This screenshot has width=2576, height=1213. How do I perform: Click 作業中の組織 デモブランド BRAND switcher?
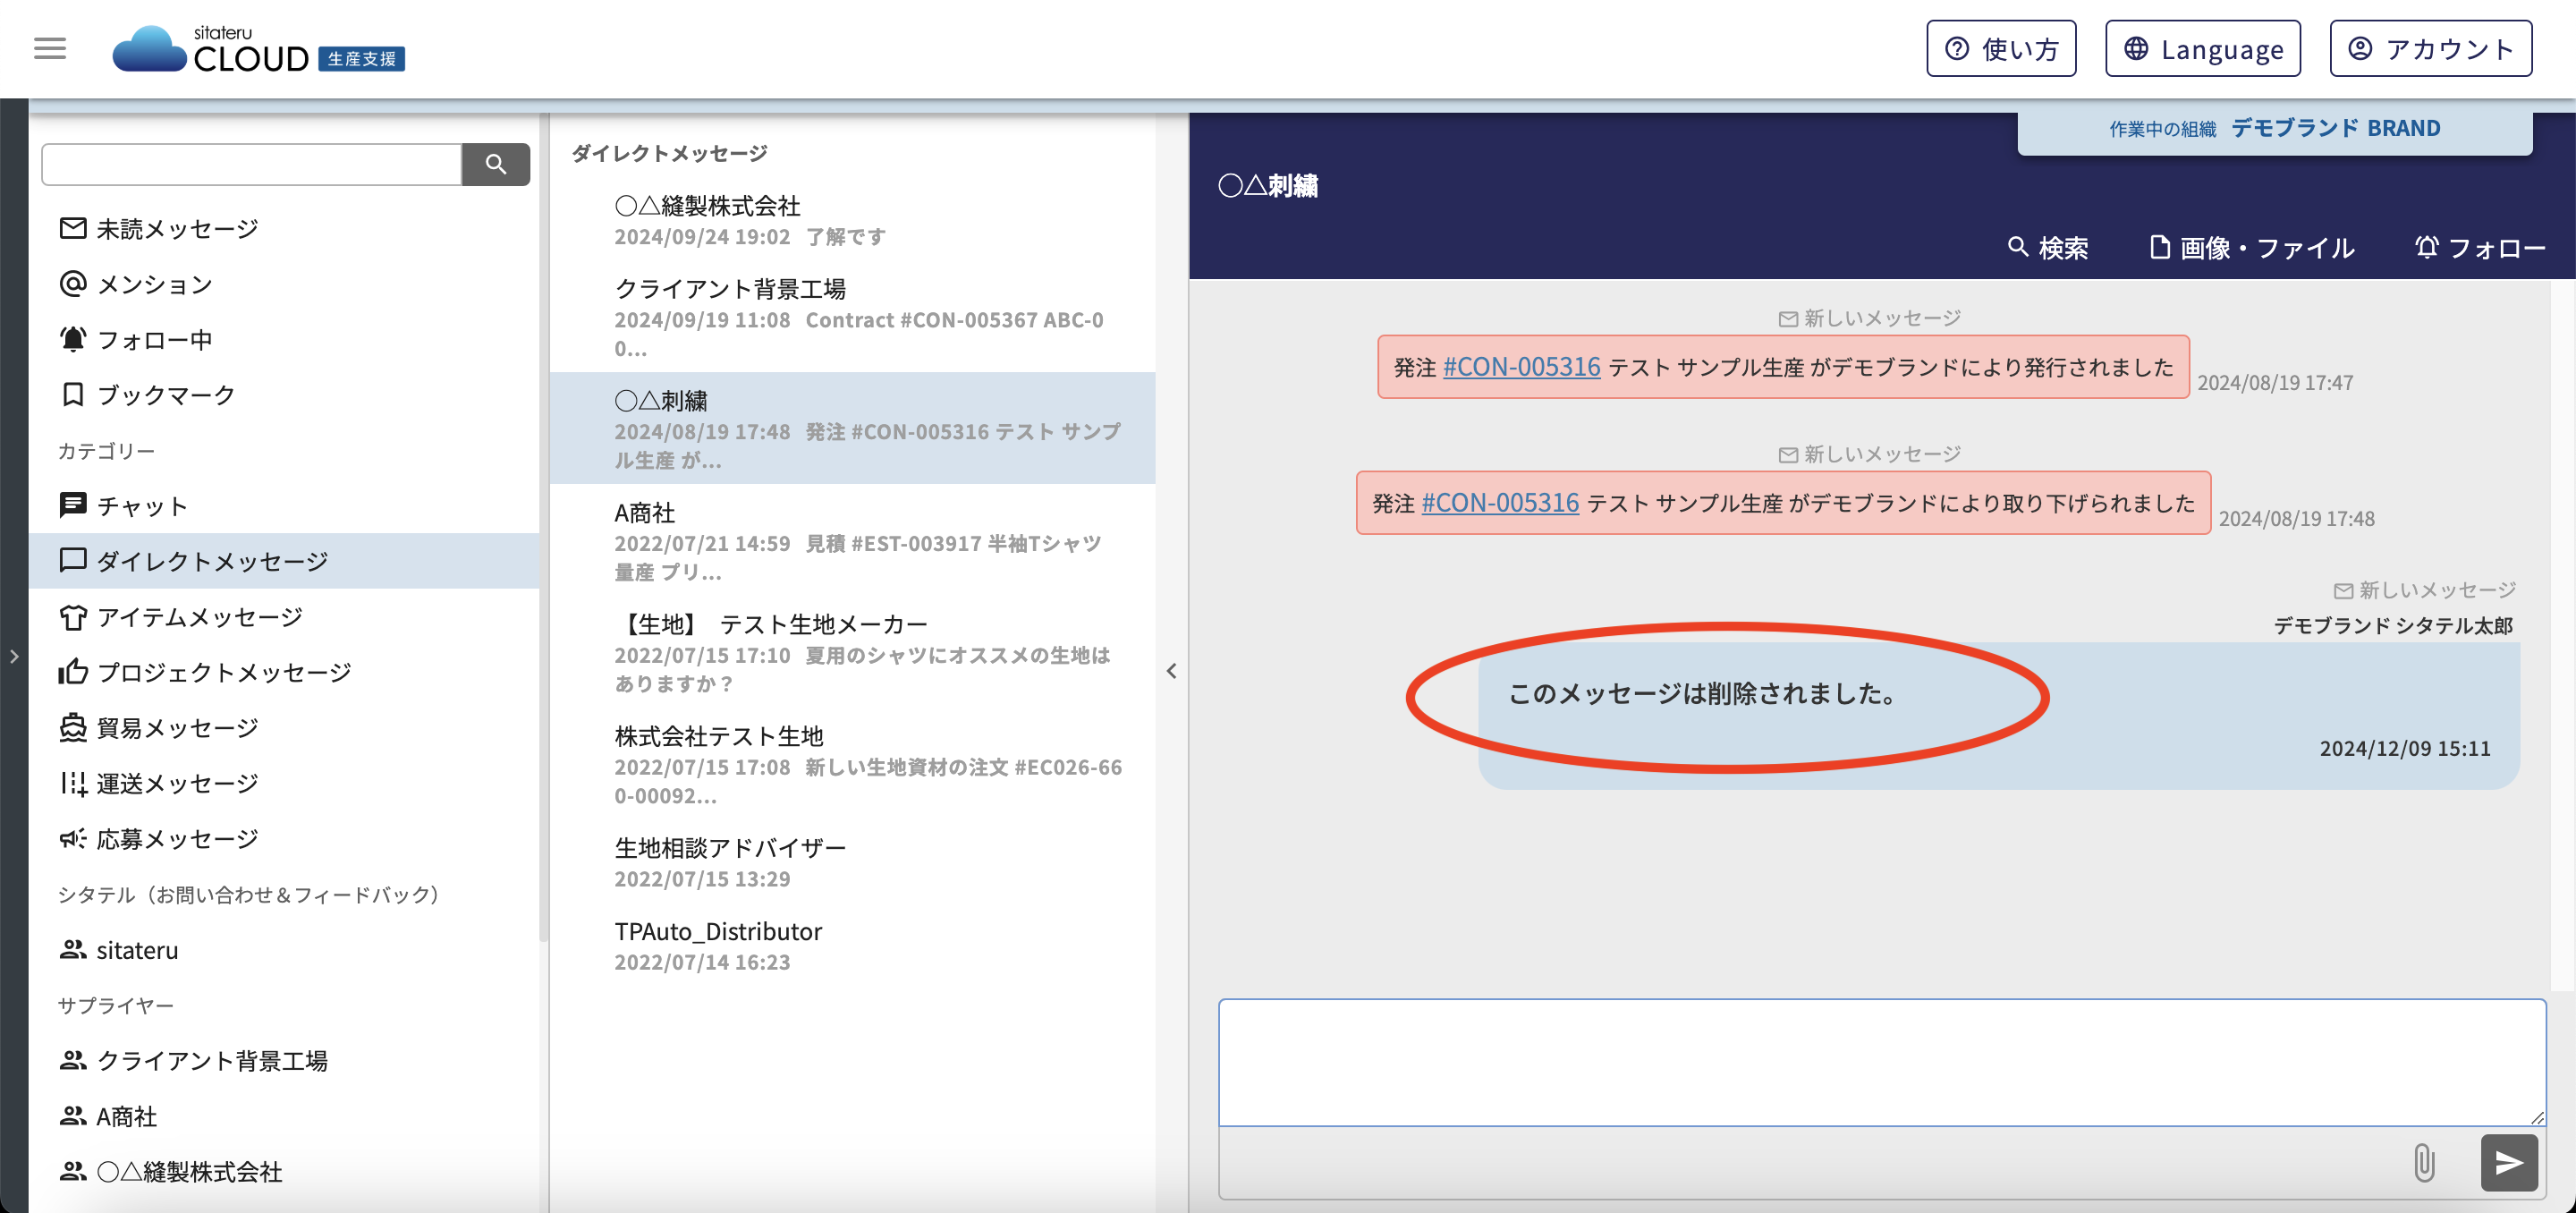2275,129
